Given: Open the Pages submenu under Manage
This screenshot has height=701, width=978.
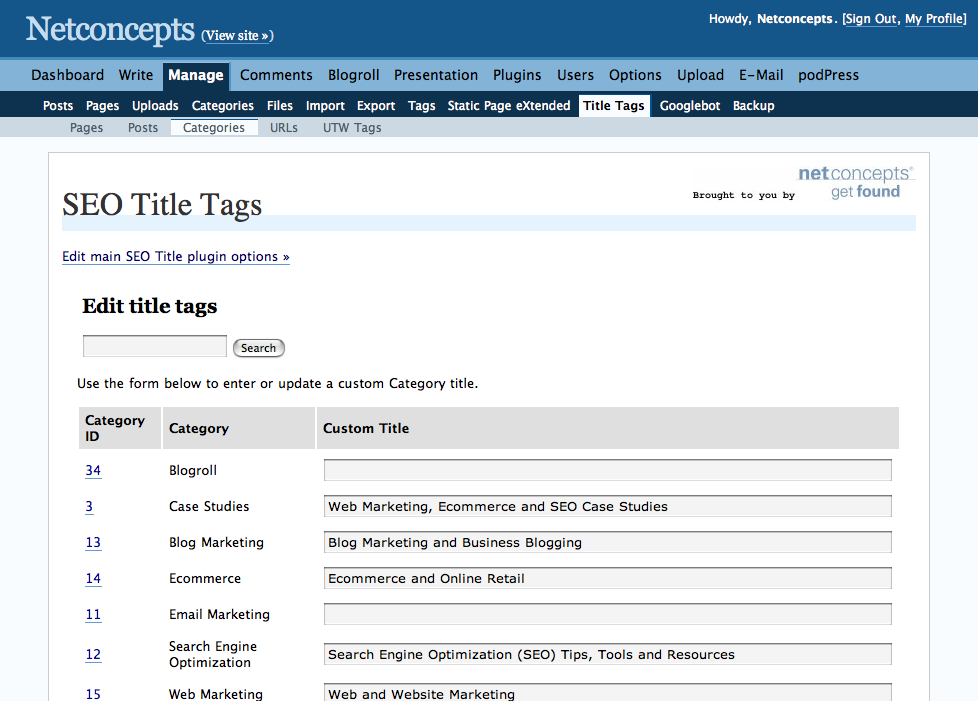Looking at the screenshot, I should click(102, 106).
